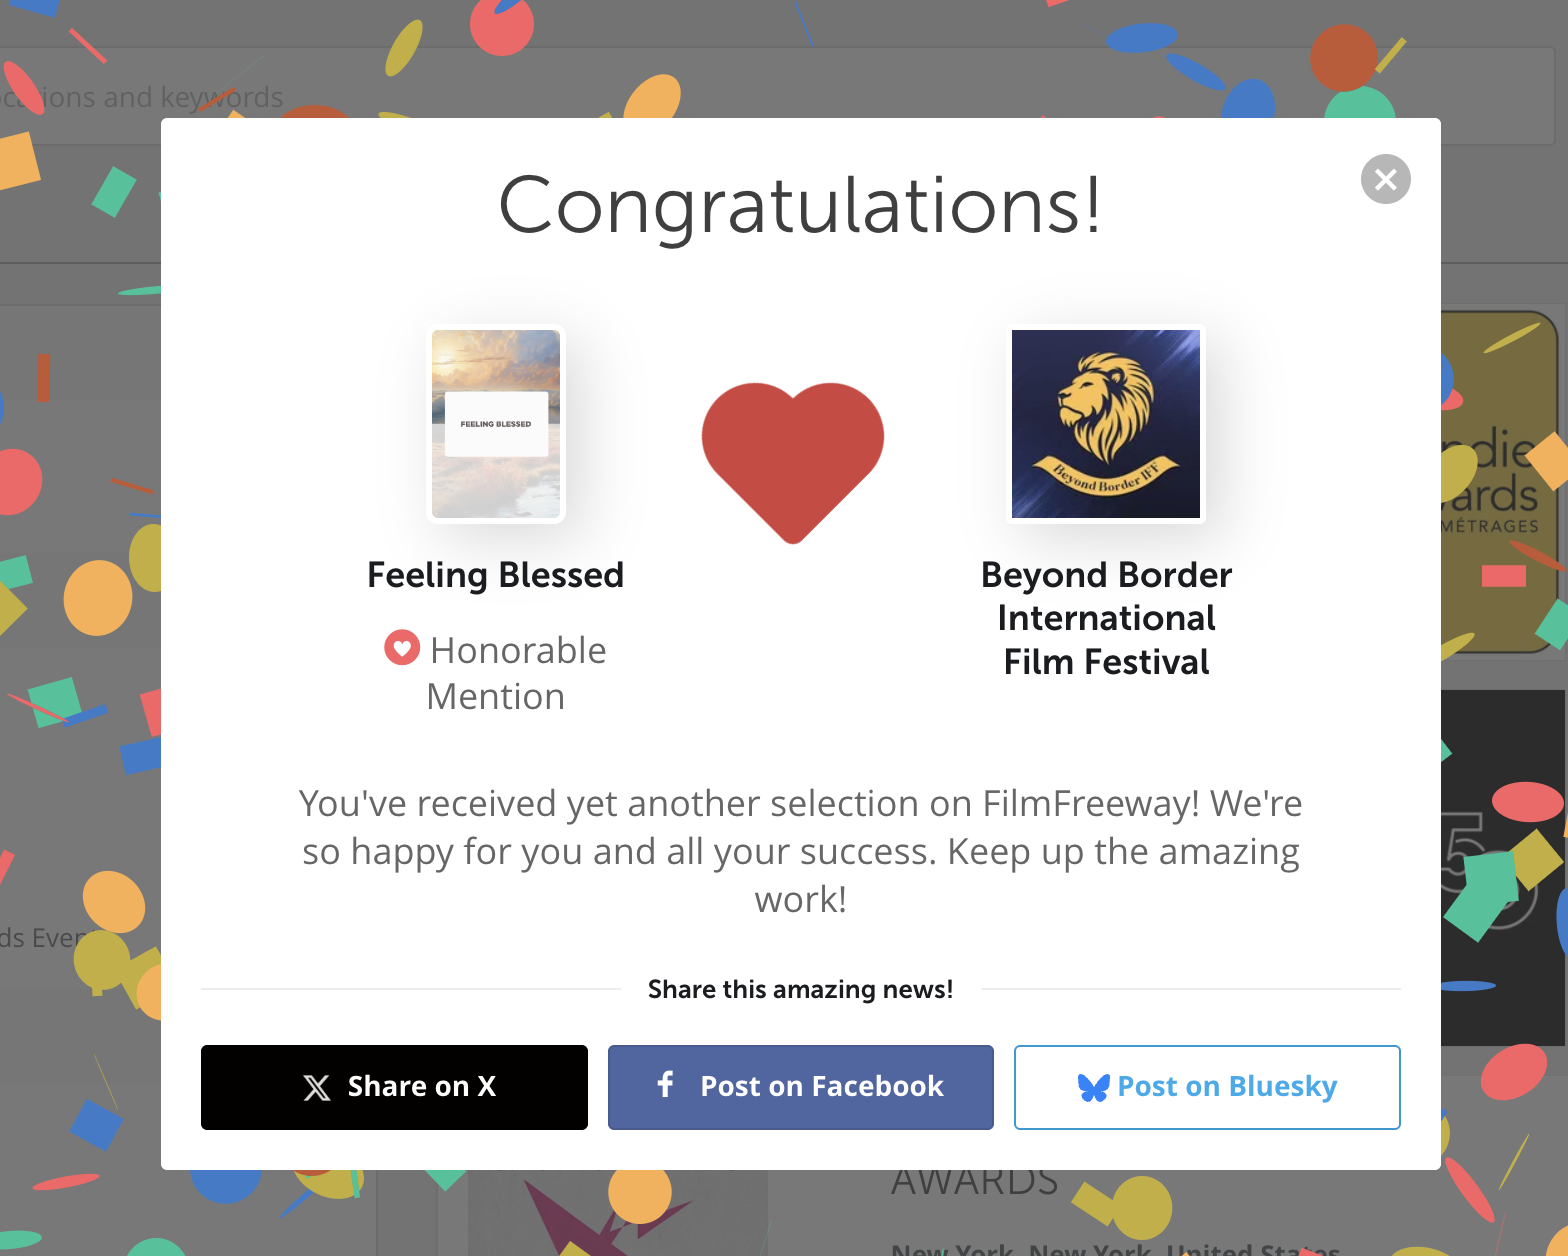Click the Feeling Blessed project title
Viewport: 1568px width, 1256px height.
click(496, 575)
